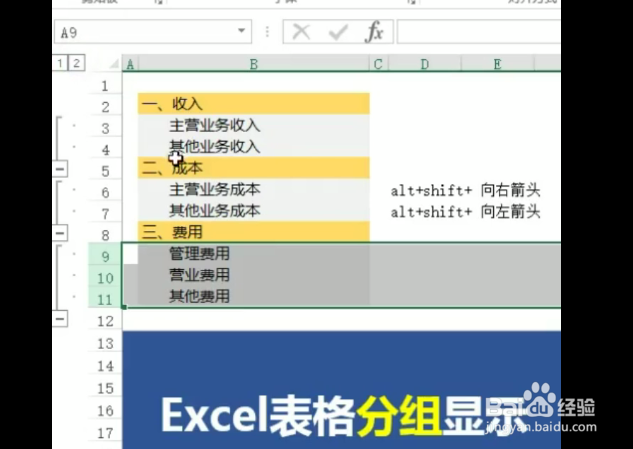Click the Select All corner triangle
Screen dimensions: 633x449
tap(114, 63)
